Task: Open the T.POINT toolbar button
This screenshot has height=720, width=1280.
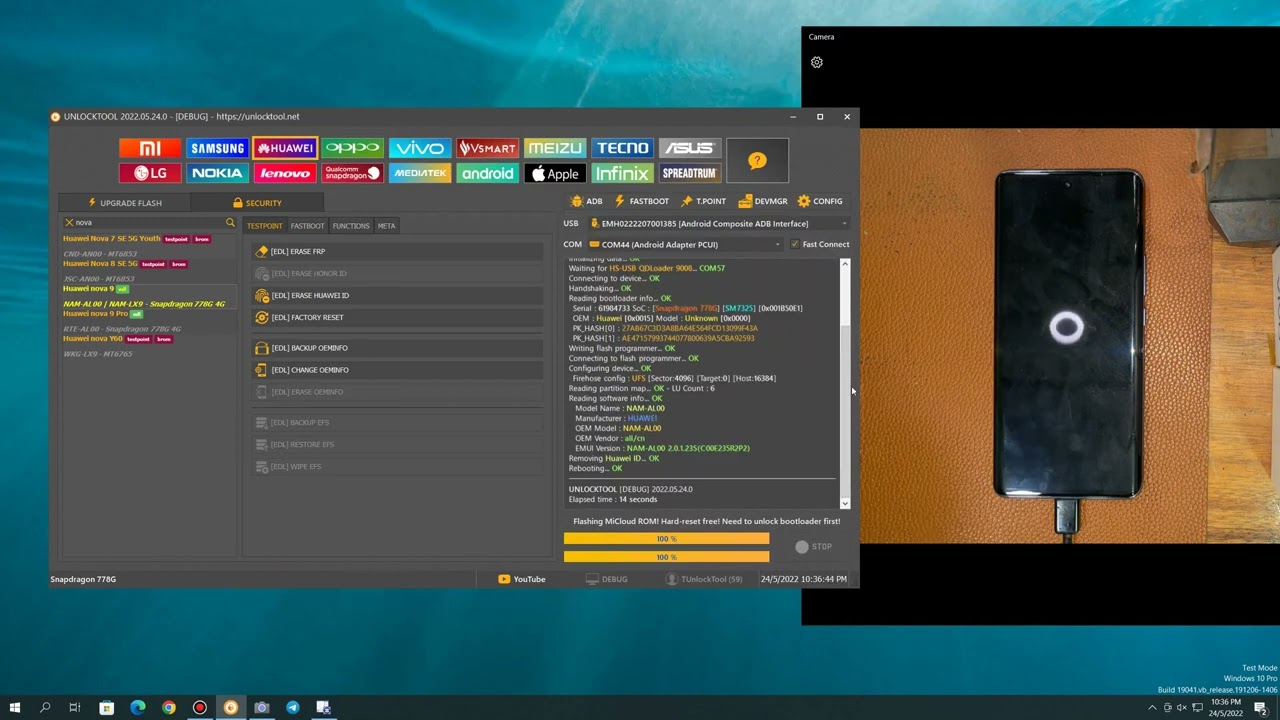Action: (x=703, y=201)
